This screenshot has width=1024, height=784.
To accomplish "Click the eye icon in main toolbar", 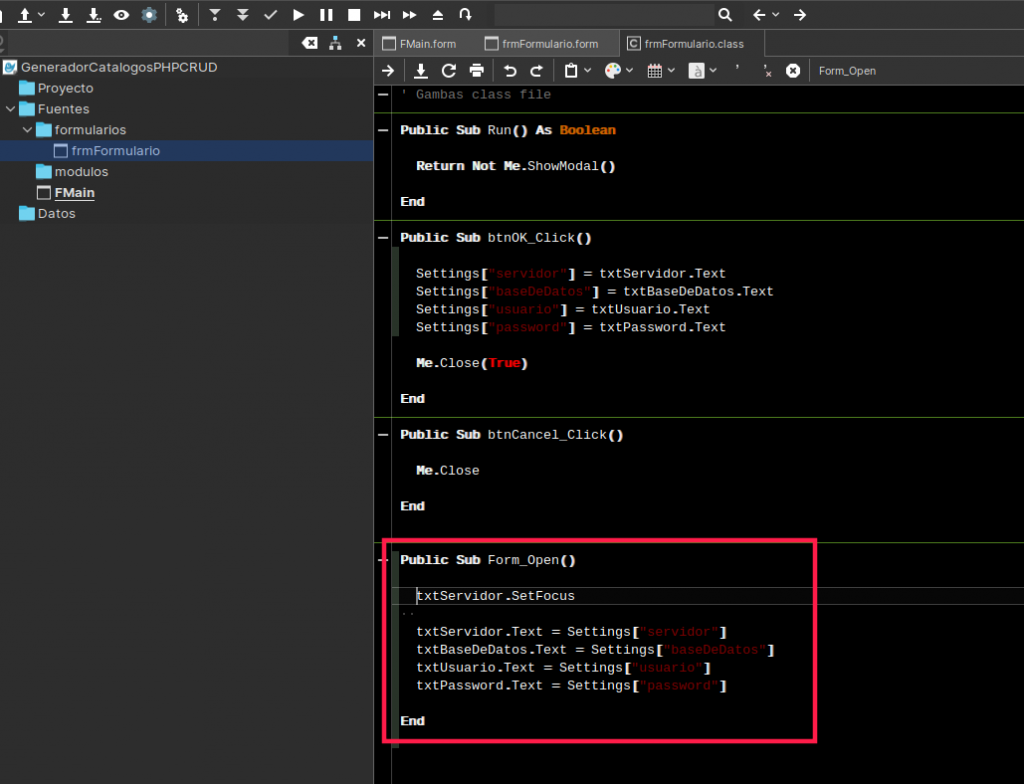I will click(x=121, y=15).
